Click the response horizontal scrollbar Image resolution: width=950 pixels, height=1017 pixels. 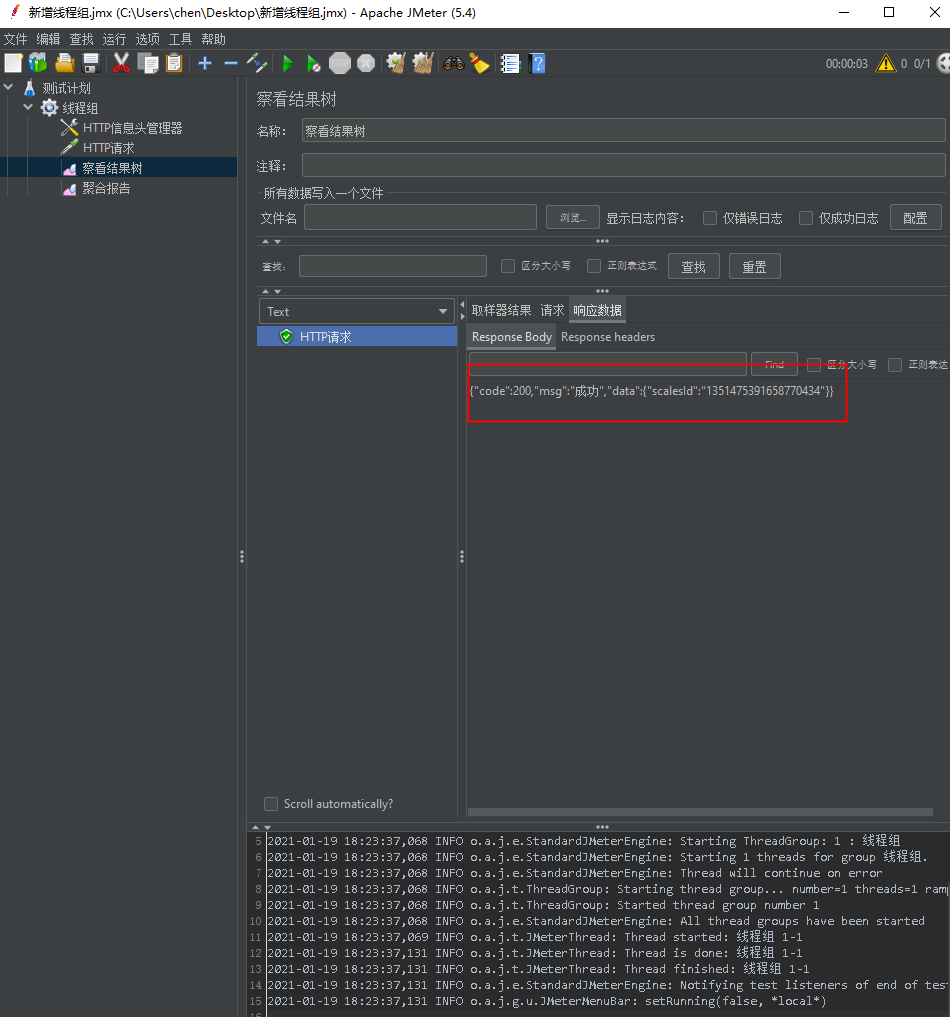click(x=700, y=812)
